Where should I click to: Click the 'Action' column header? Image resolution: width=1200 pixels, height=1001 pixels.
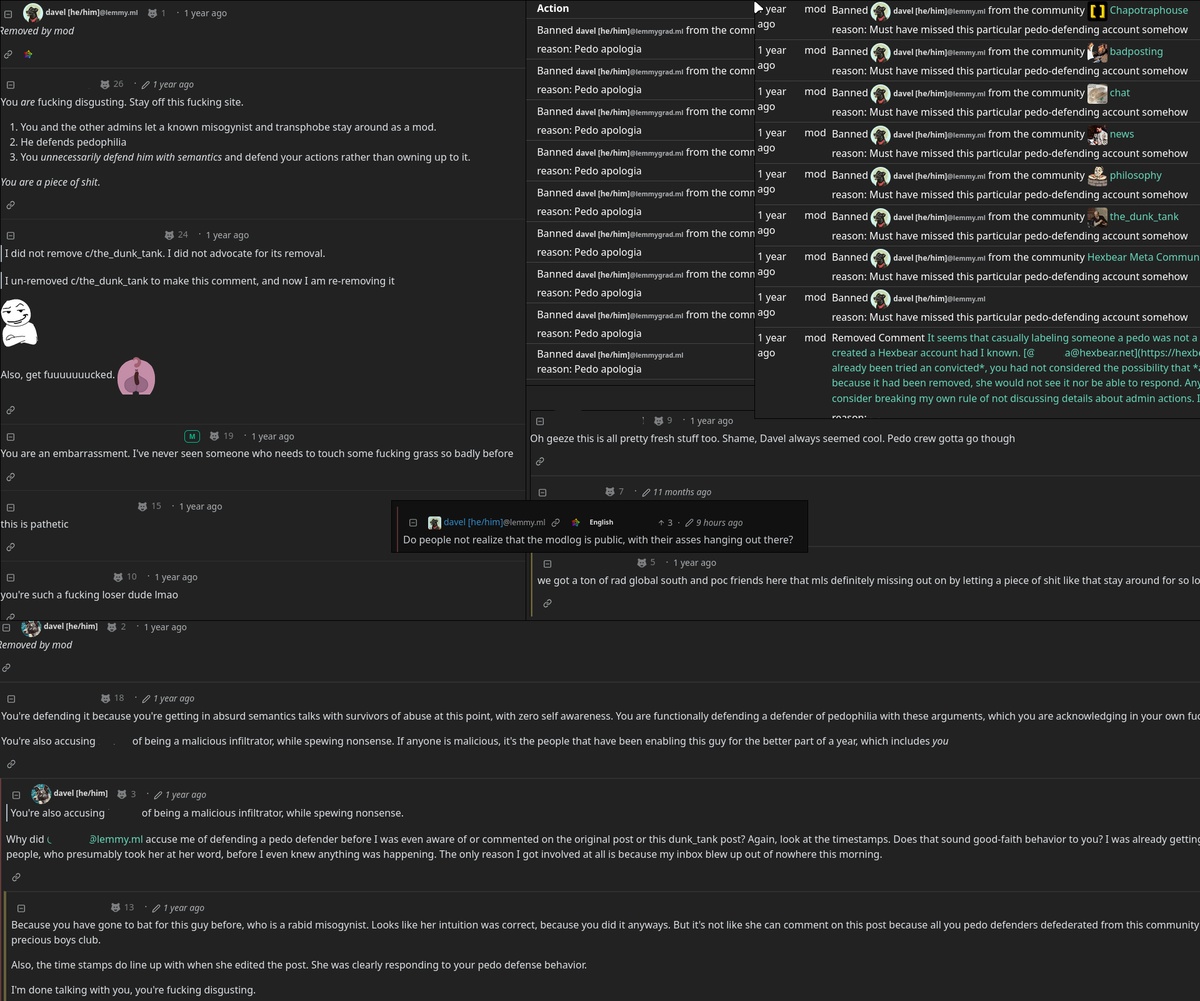point(553,8)
